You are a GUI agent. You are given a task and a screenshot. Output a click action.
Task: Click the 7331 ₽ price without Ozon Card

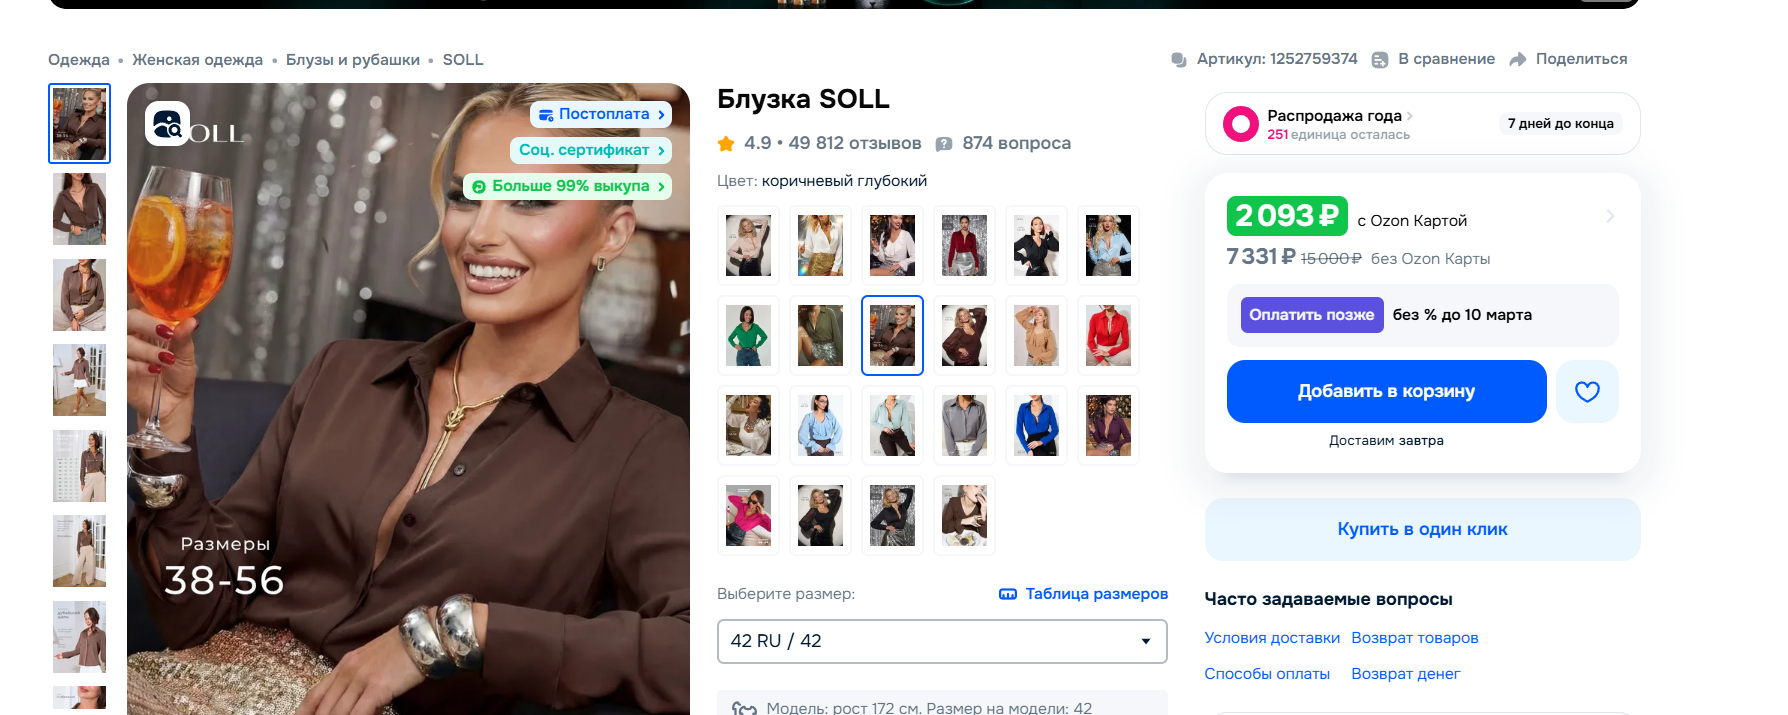click(1261, 257)
